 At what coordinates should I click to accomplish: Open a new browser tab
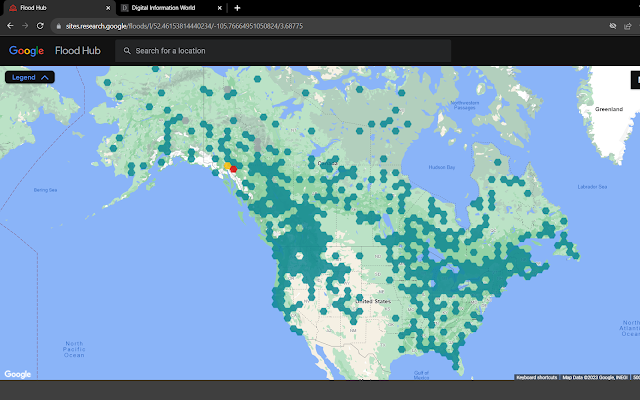[x=237, y=8]
